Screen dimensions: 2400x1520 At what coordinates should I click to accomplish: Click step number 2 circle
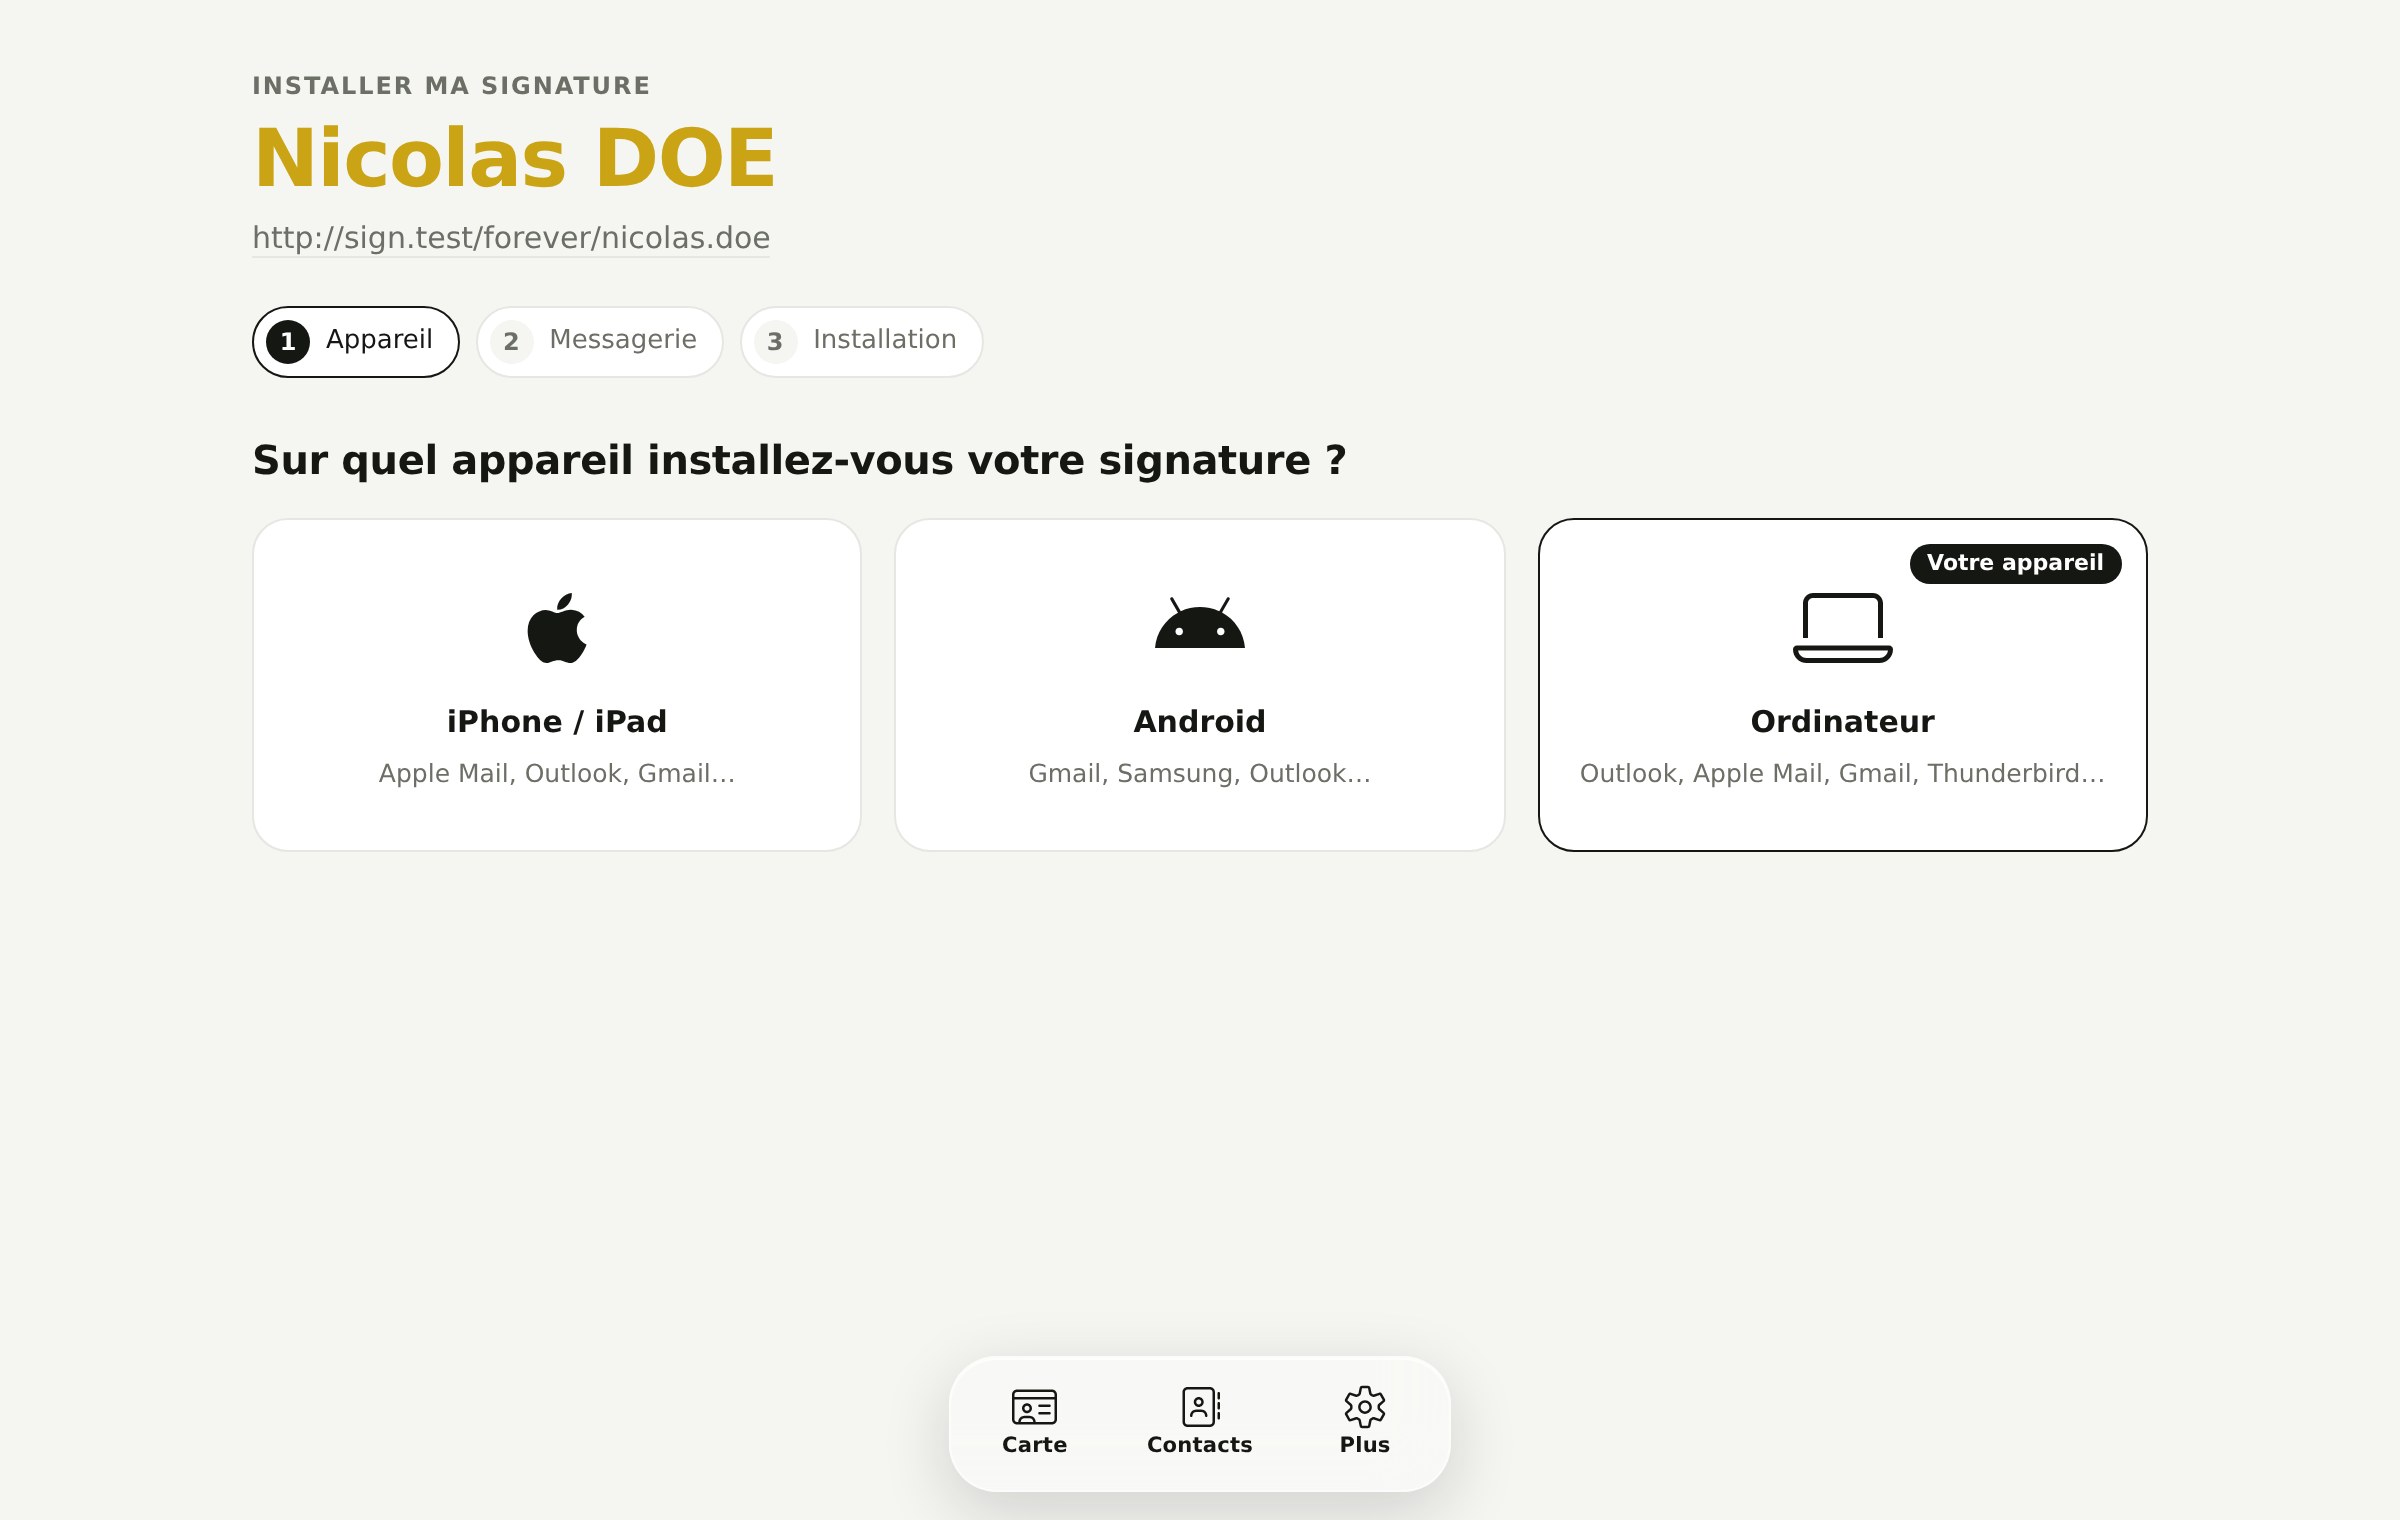pos(511,342)
